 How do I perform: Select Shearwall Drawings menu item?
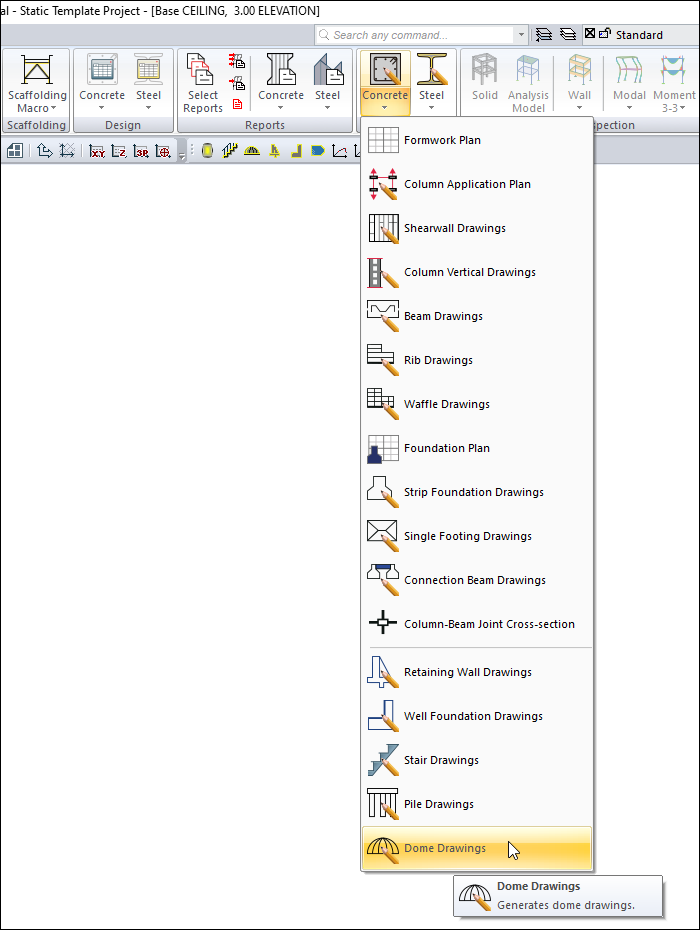pos(476,228)
